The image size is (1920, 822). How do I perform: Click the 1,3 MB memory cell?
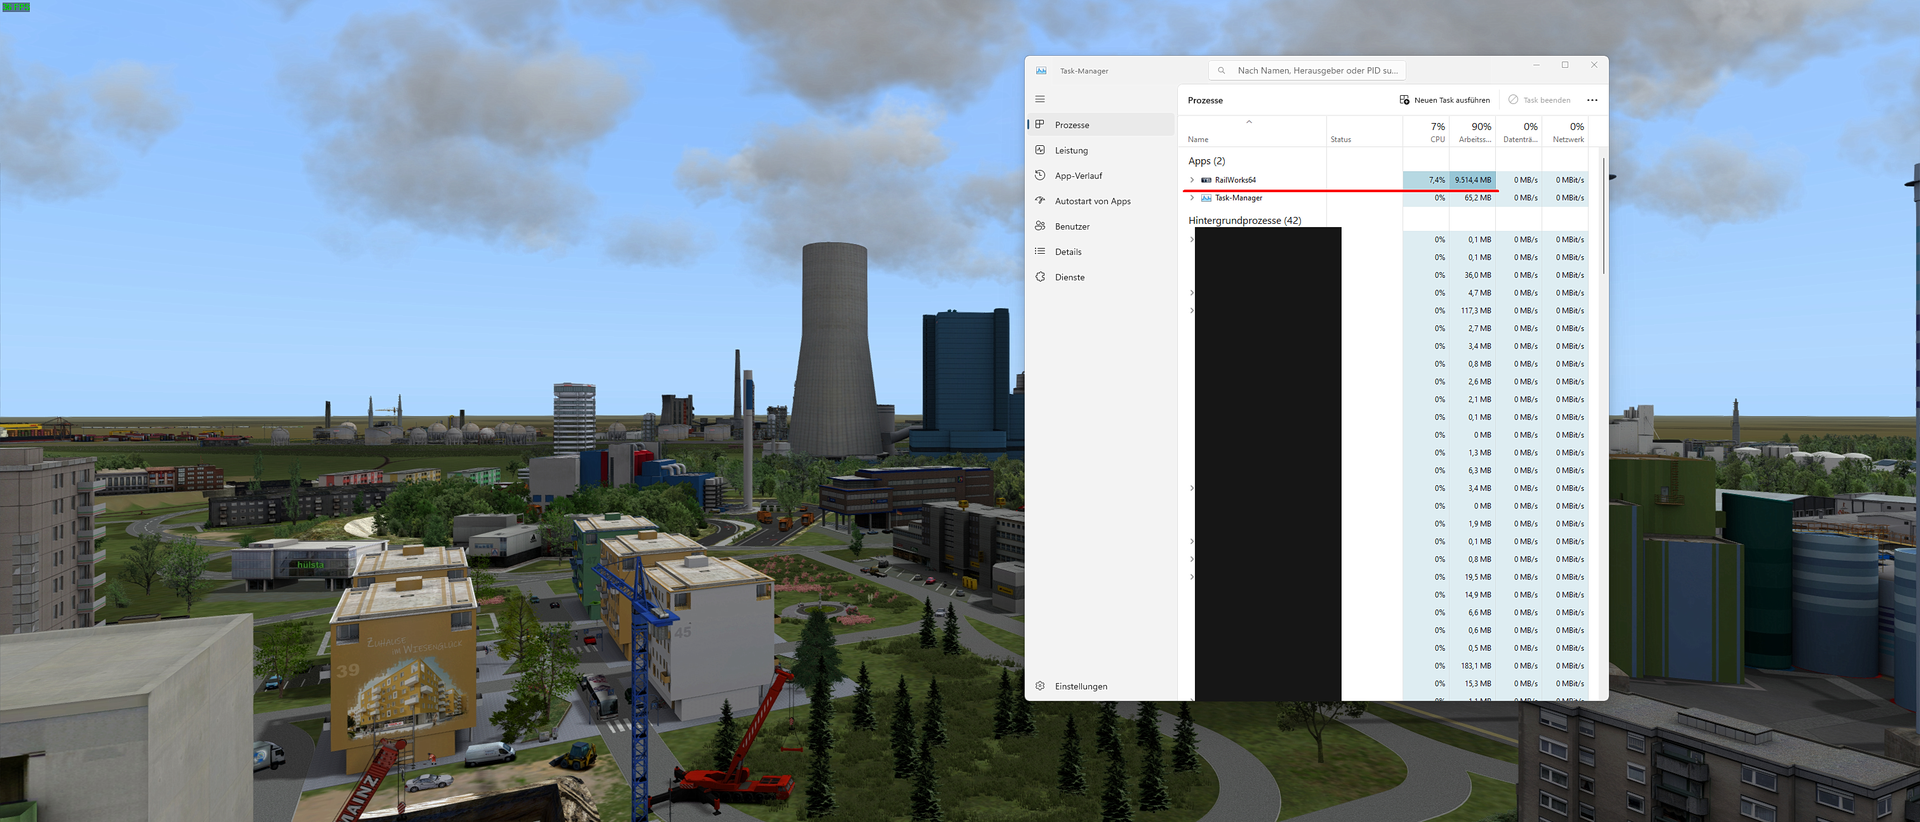[x=1473, y=453]
